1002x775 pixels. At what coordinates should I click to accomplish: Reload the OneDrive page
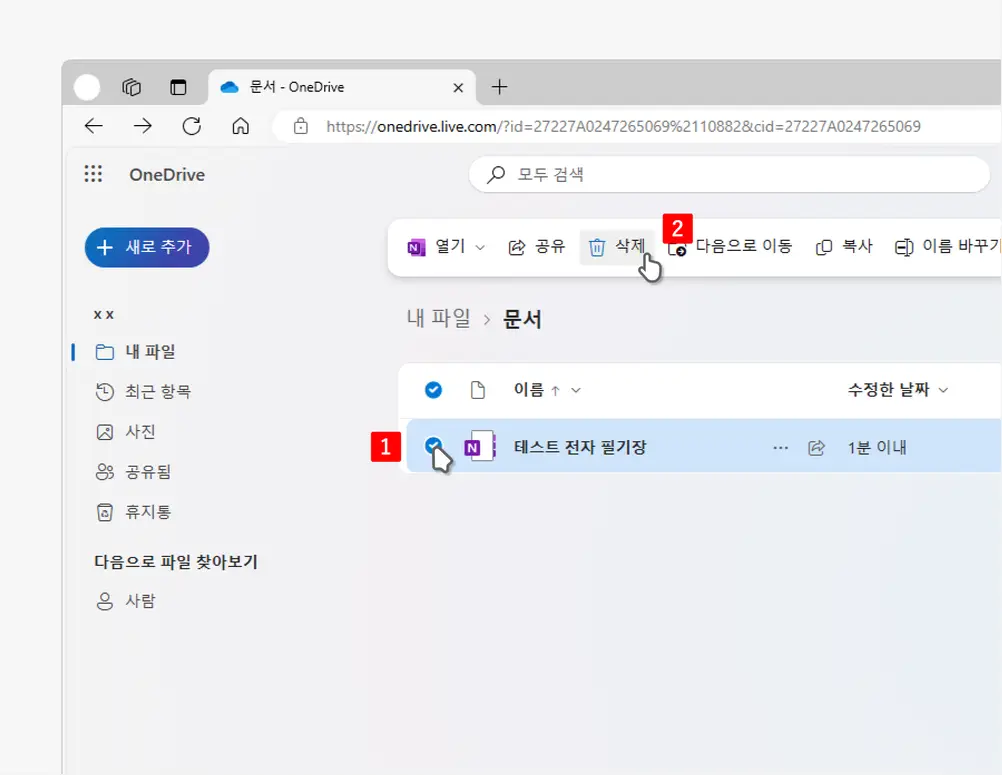(192, 126)
